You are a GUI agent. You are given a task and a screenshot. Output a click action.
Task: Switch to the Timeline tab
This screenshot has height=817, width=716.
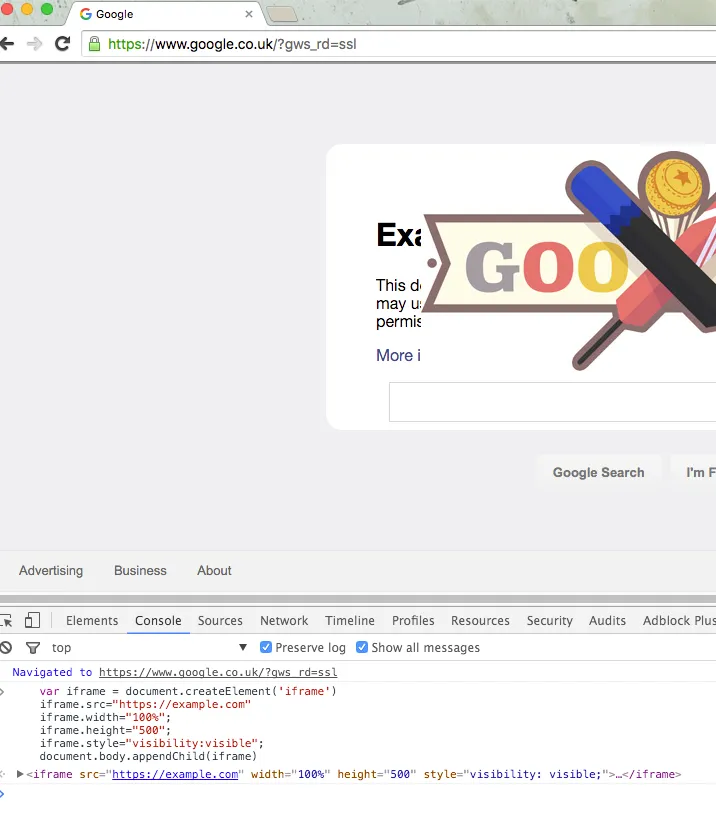[x=350, y=621]
